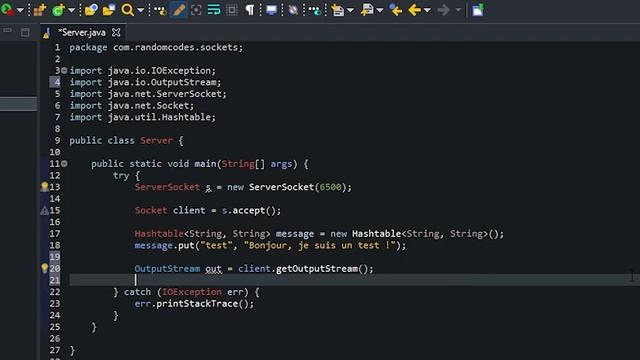This screenshot has height=360, width=640.
Task: Collapse the imports fold at line 3
Action: 64,71
